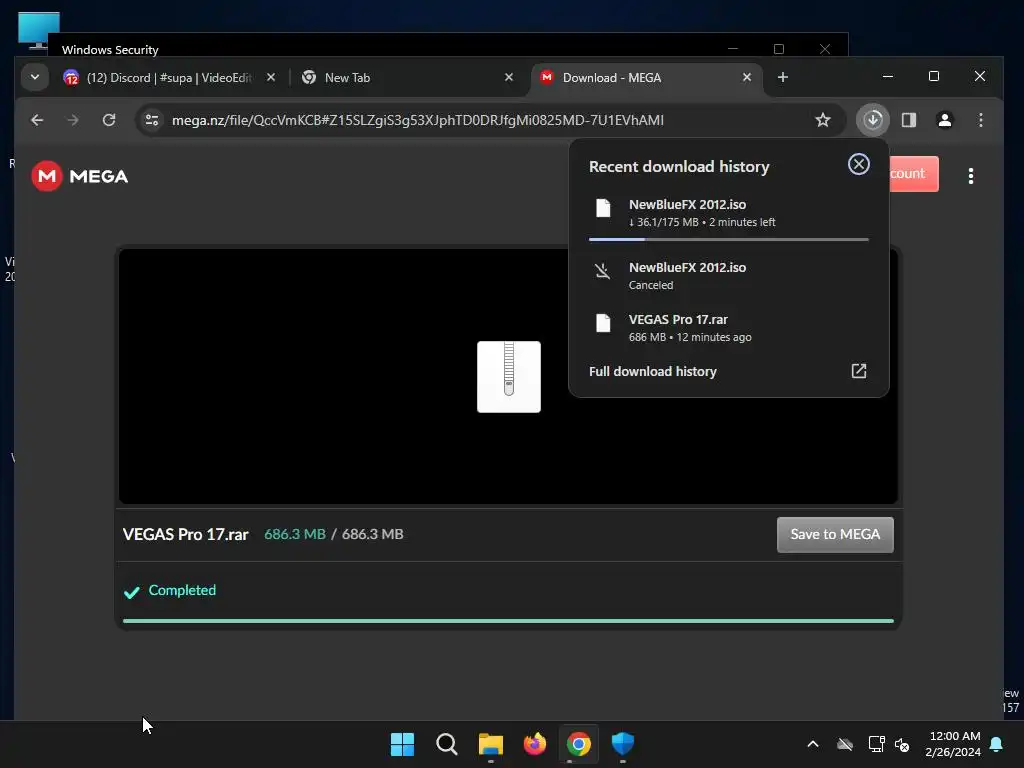Click the Save to MEGA button
Screen dimensions: 1024x768
[835, 535]
